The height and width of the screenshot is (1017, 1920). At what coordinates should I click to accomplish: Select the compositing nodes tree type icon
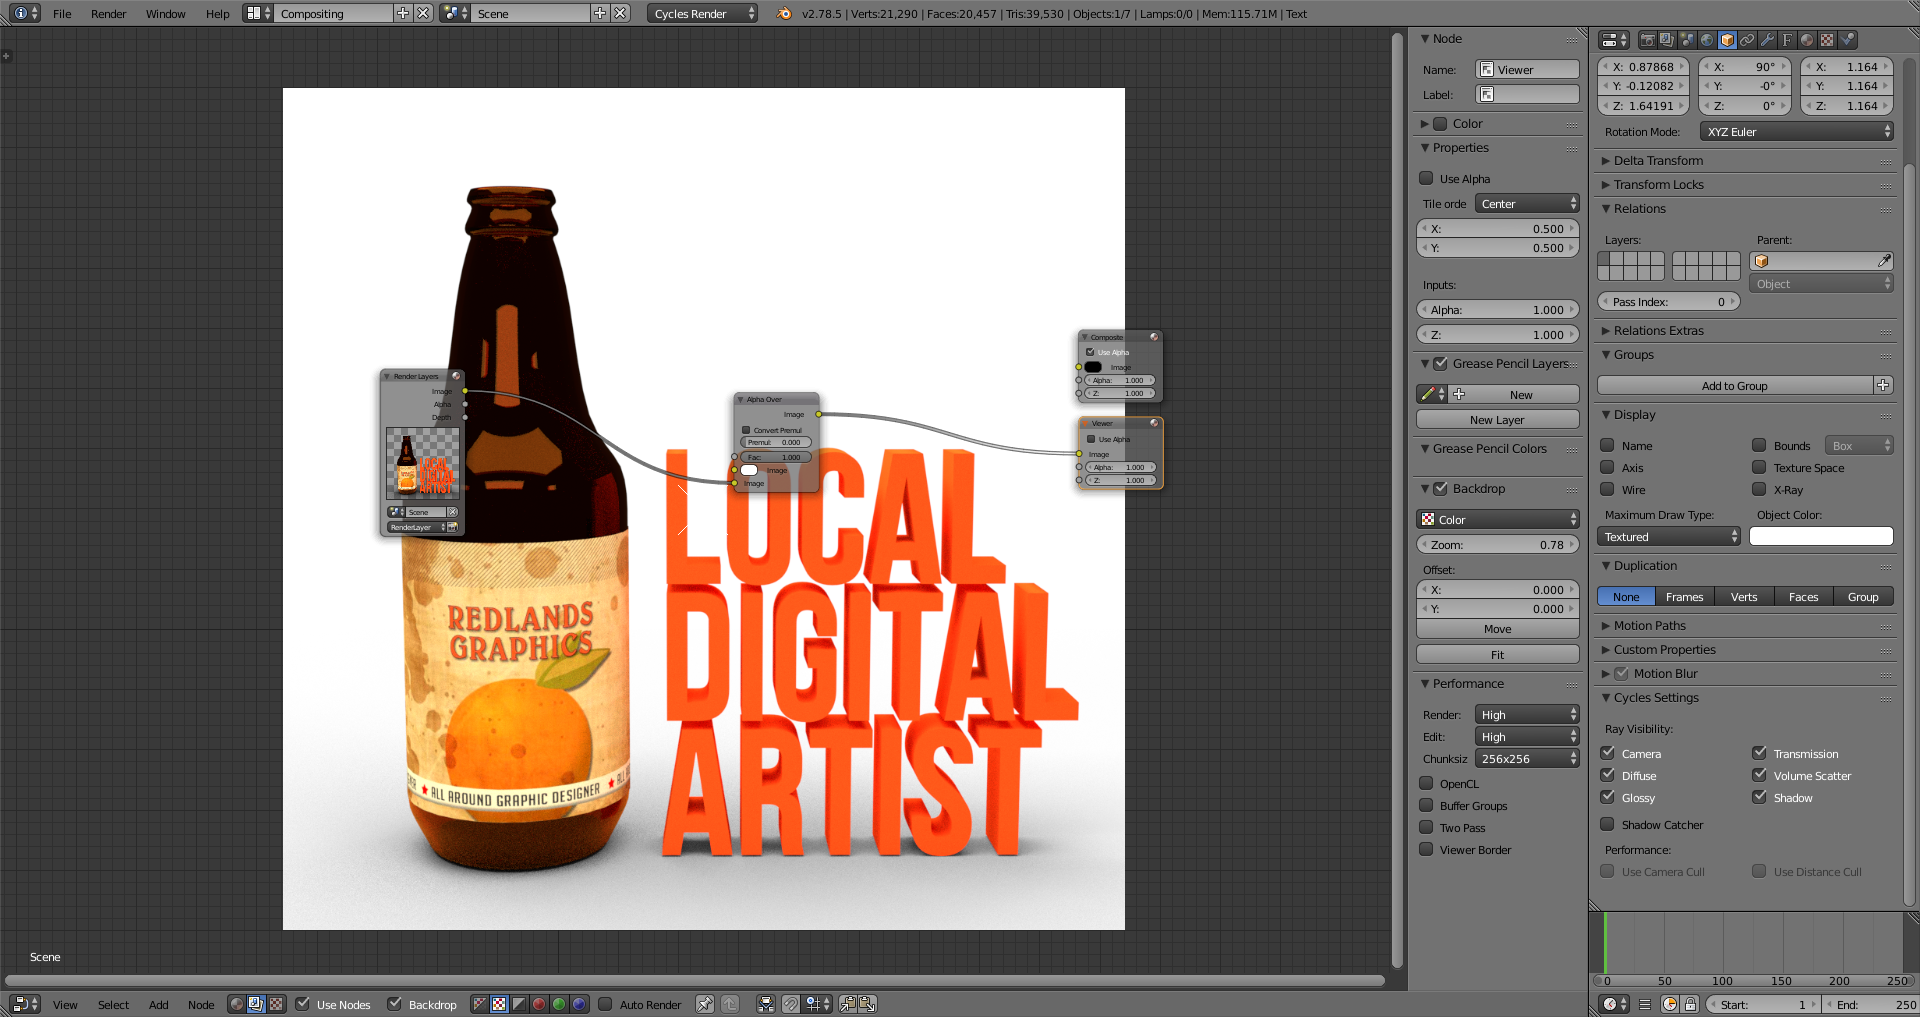click(x=256, y=1004)
